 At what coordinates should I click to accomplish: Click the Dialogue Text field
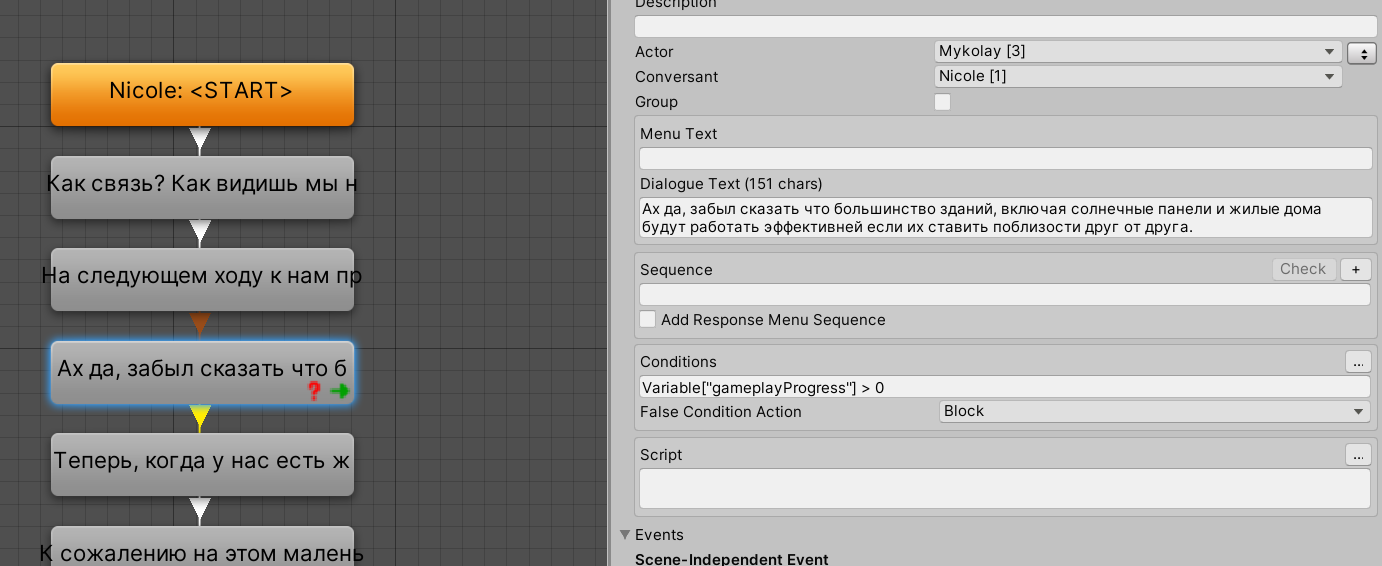coord(1005,218)
